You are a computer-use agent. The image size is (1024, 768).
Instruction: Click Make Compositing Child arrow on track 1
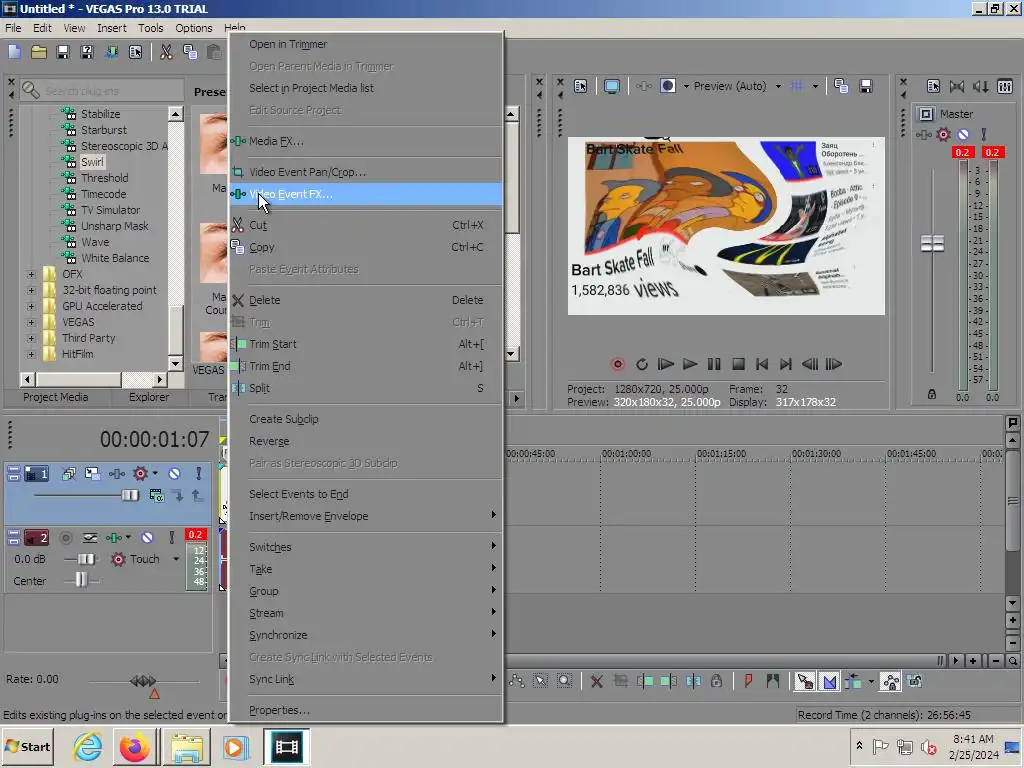[x=178, y=496]
